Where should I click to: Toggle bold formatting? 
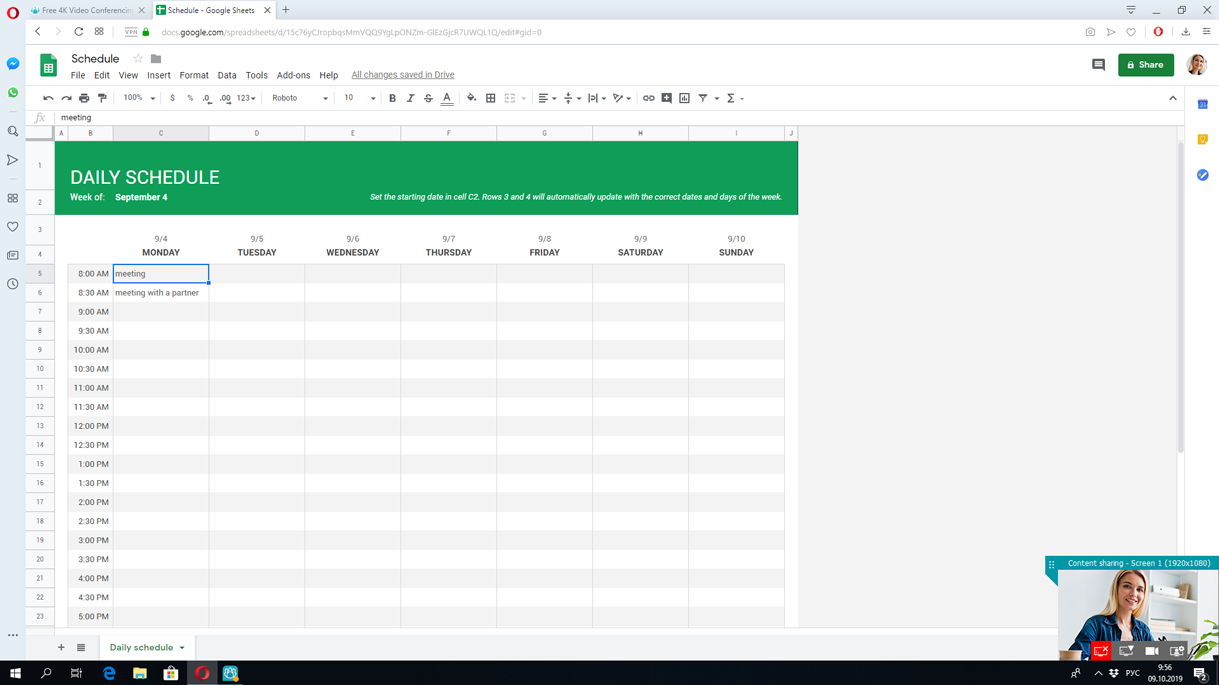click(392, 98)
